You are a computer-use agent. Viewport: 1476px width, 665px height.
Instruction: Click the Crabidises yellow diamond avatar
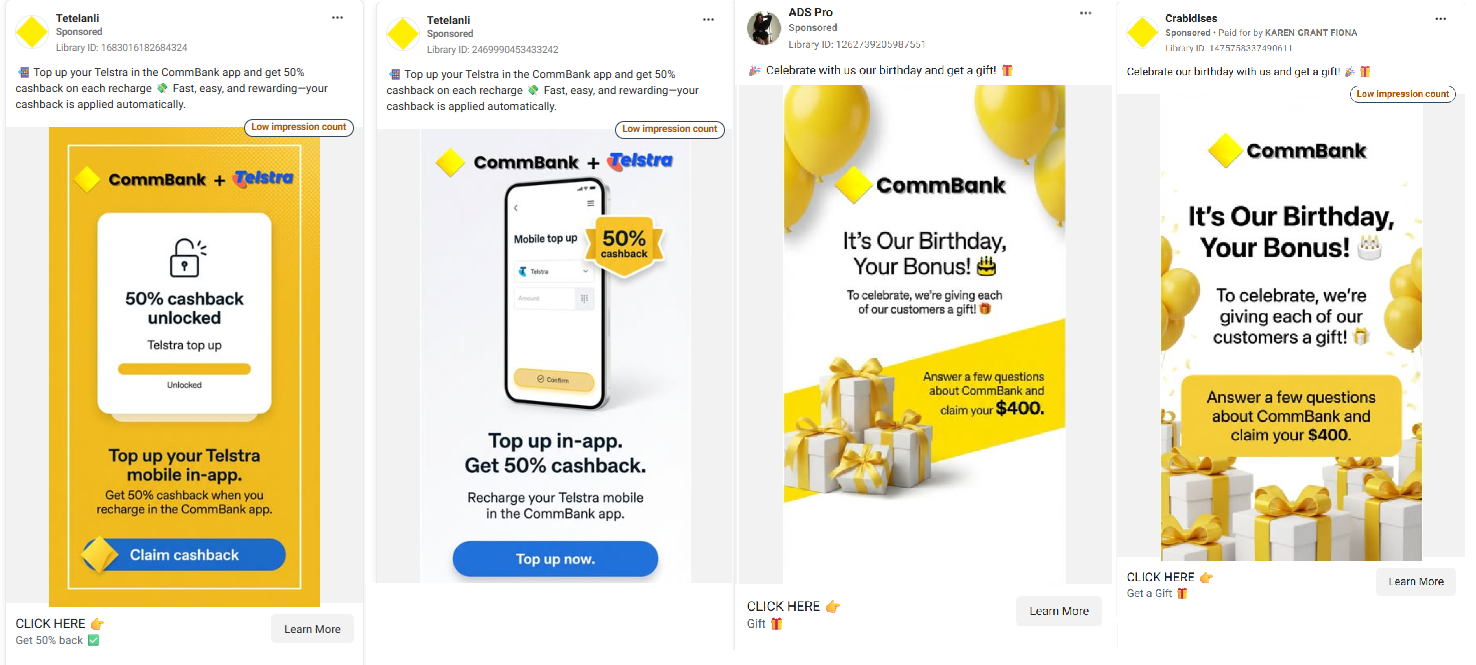coord(1143,33)
